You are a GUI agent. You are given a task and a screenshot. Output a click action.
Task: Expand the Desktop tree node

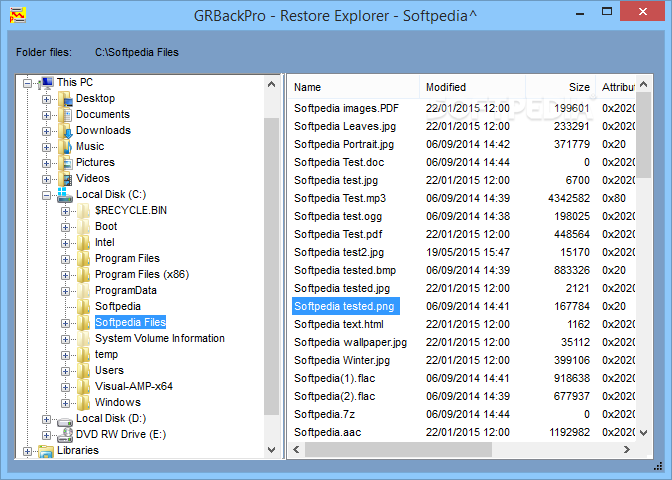46,99
